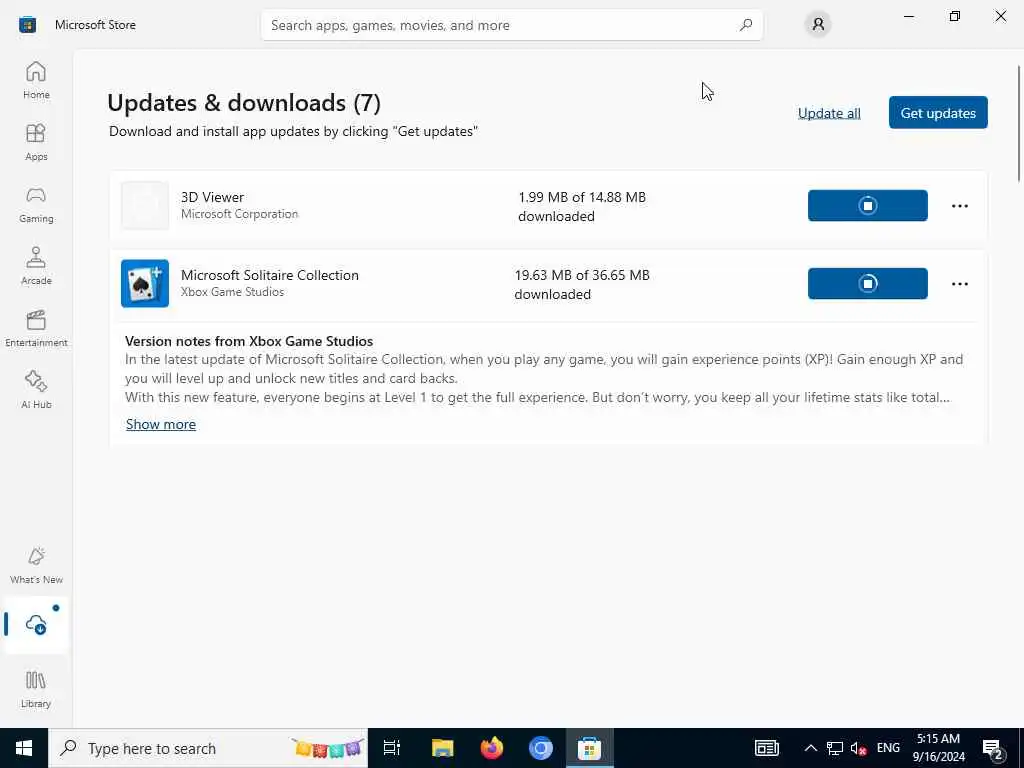Open Task View on the taskbar
The image size is (1024, 768).
tap(392, 748)
